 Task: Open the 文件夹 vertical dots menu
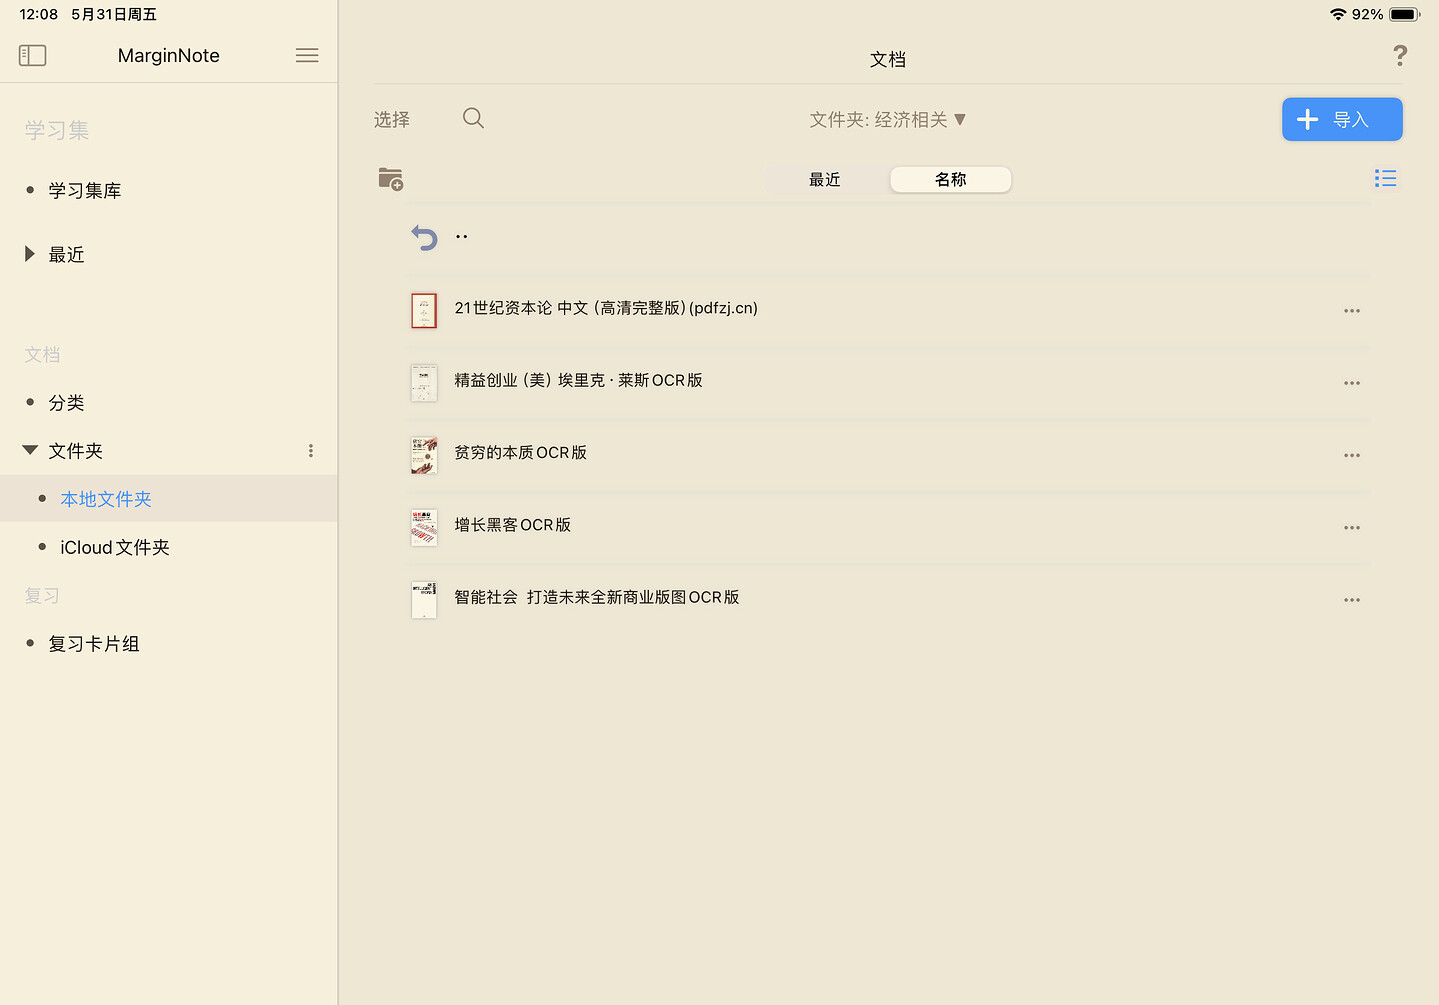pos(311,451)
